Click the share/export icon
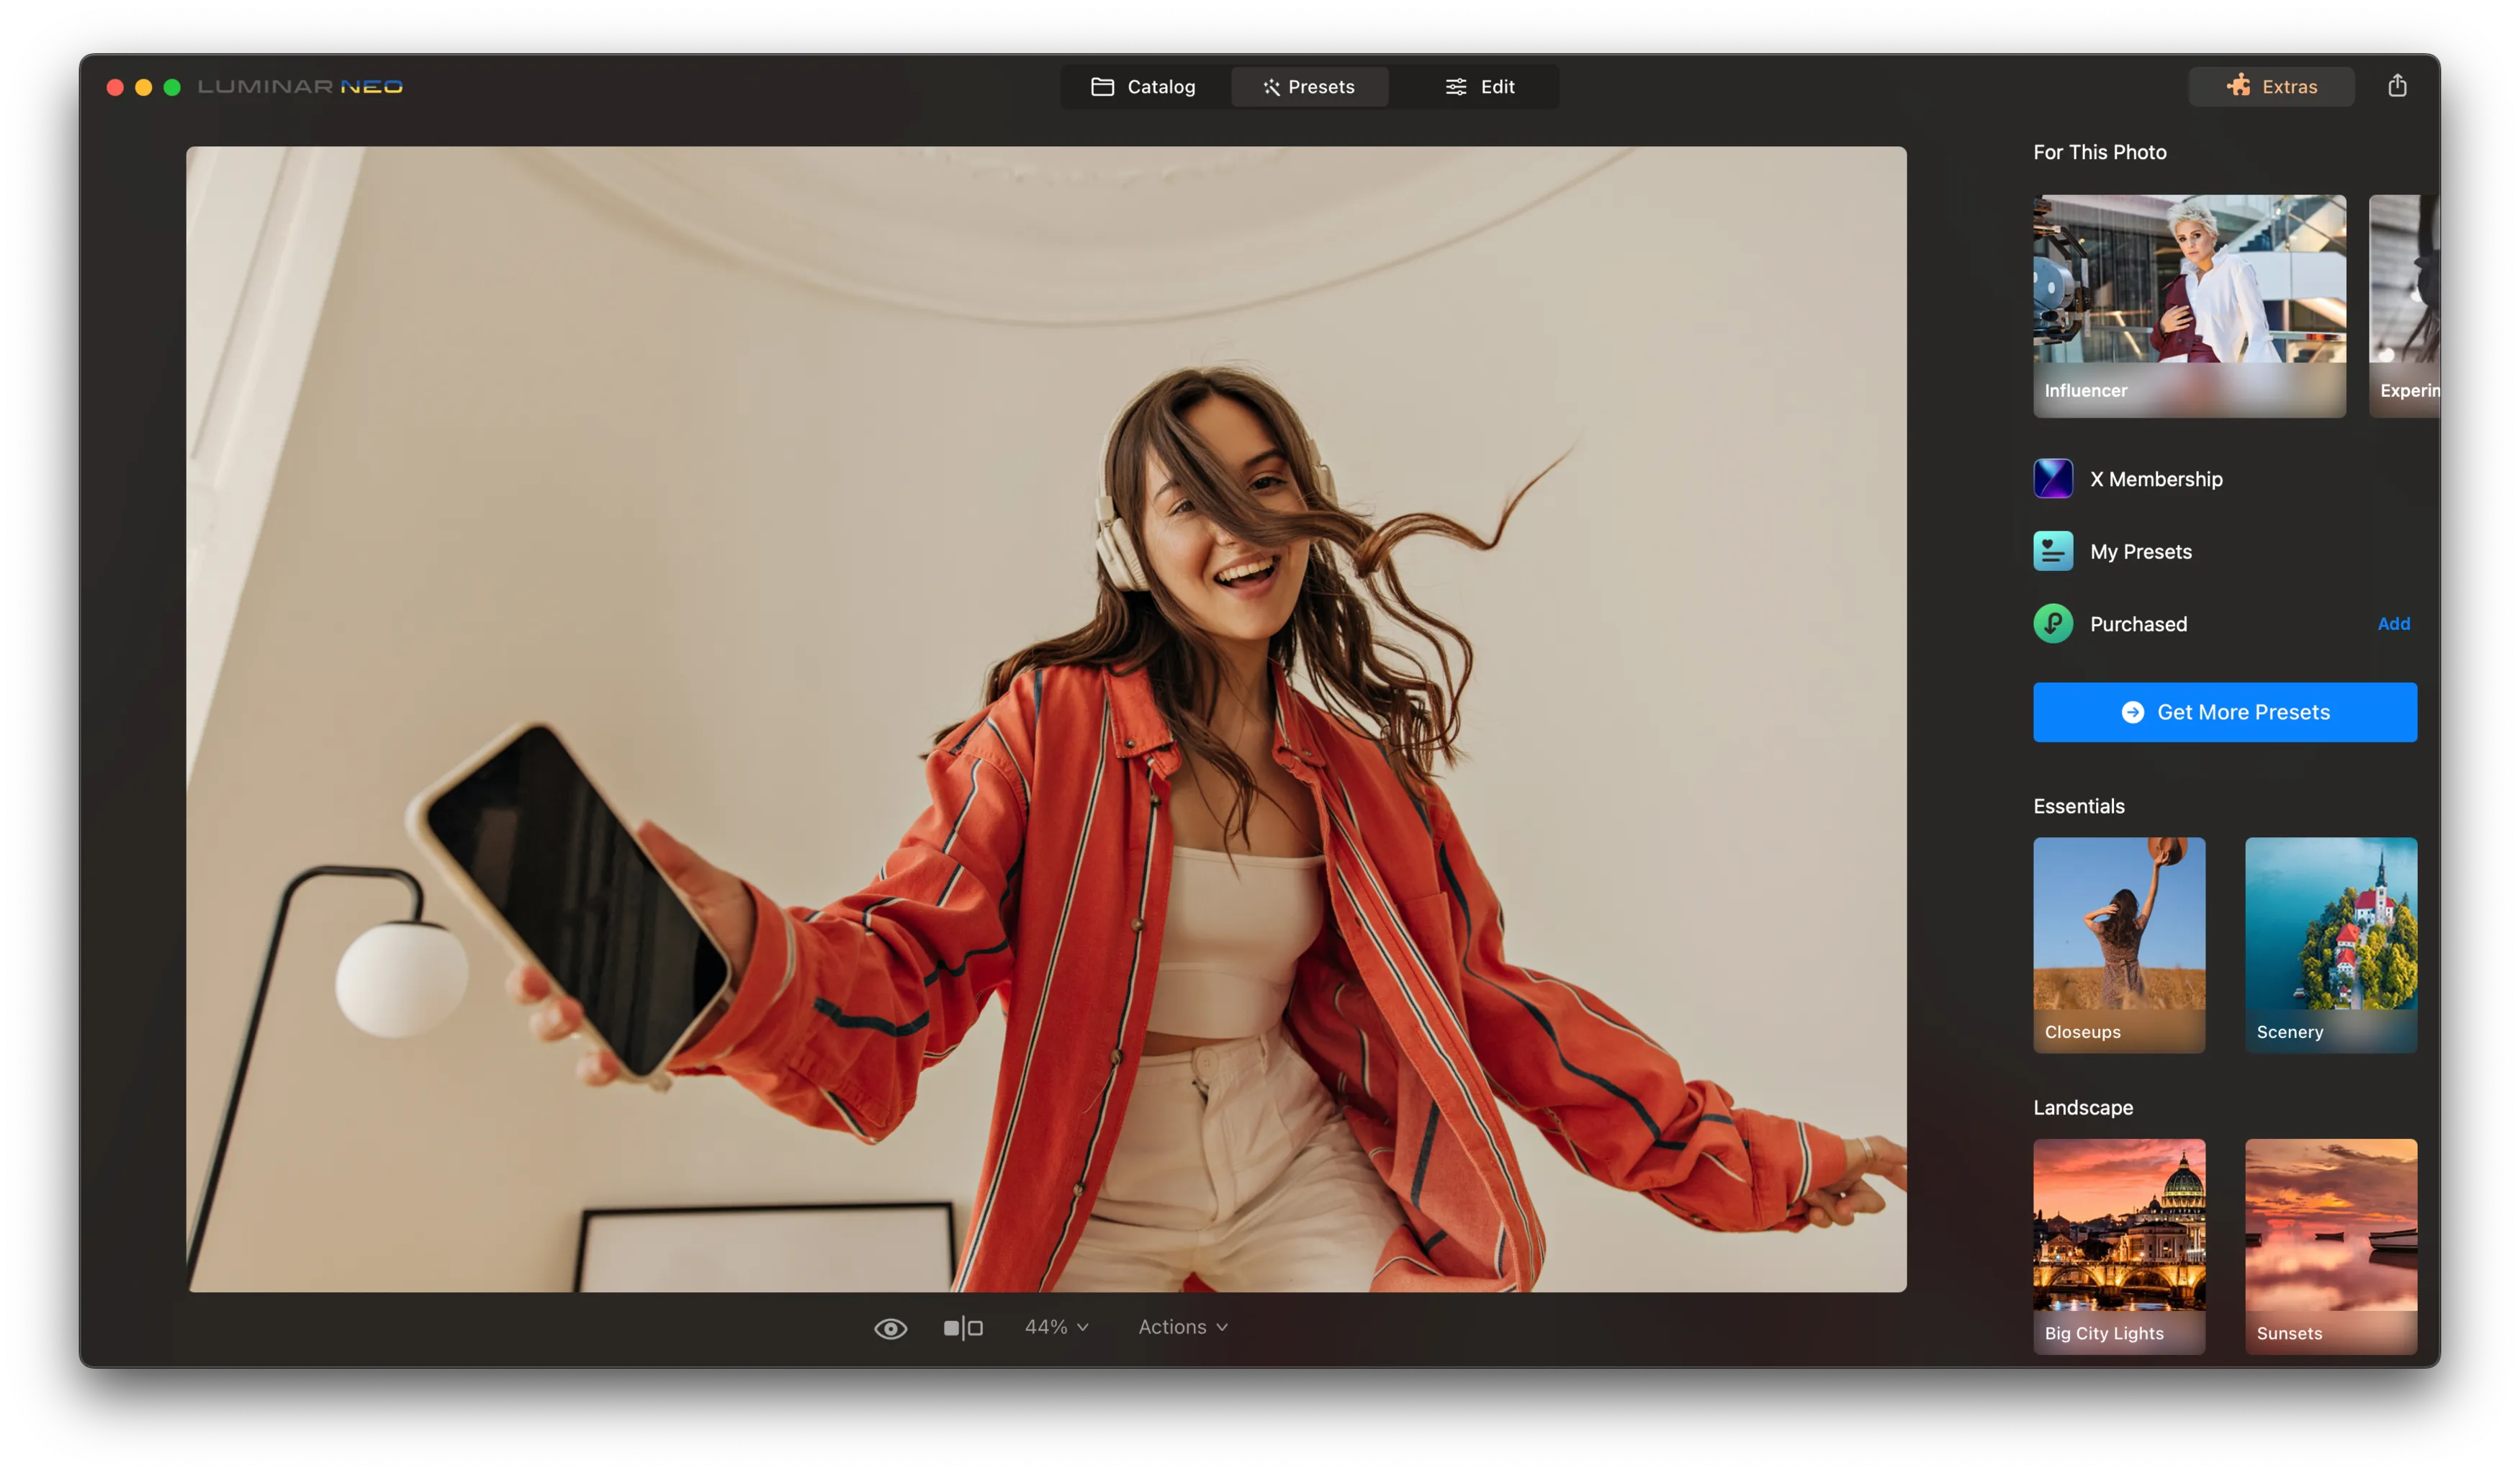Image resolution: width=2520 pixels, height=1473 pixels. pyautogui.click(x=2397, y=86)
